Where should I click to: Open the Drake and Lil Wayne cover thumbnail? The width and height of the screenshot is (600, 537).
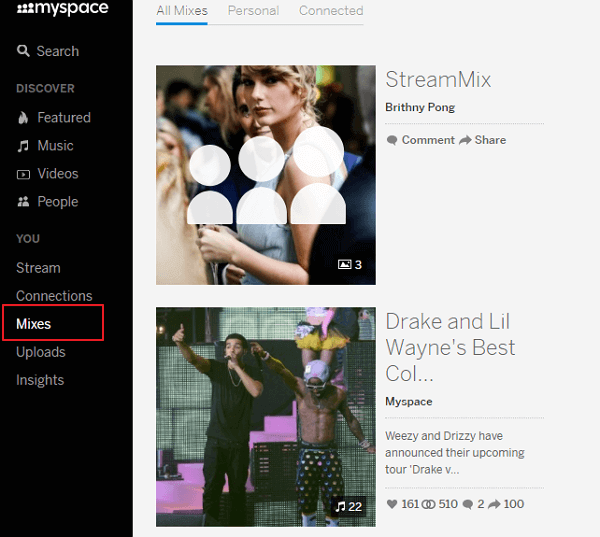[266, 417]
